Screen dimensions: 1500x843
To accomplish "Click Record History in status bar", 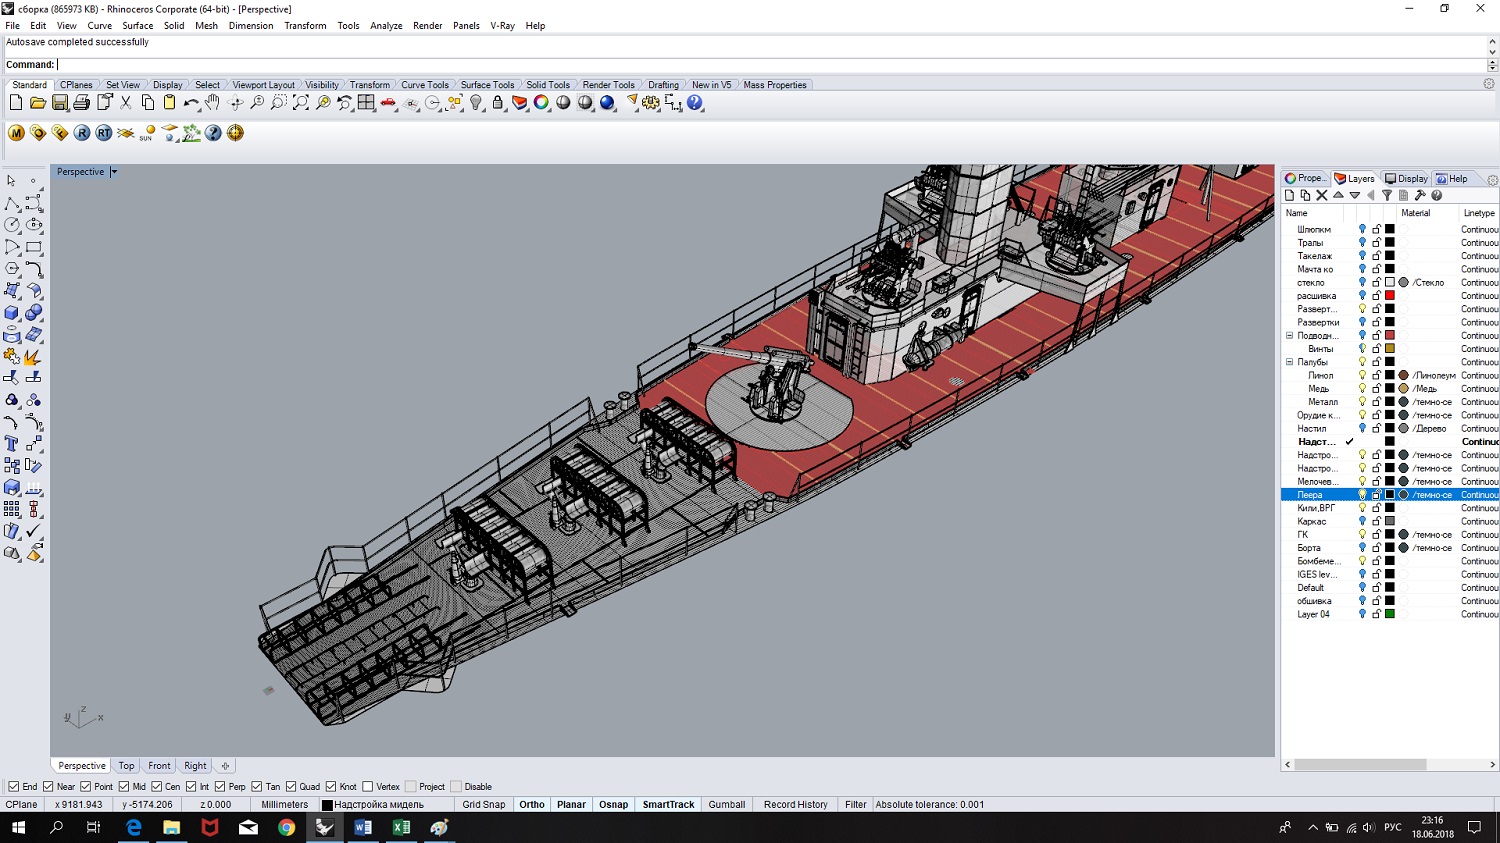I will pyautogui.click(x=796, y=804).
